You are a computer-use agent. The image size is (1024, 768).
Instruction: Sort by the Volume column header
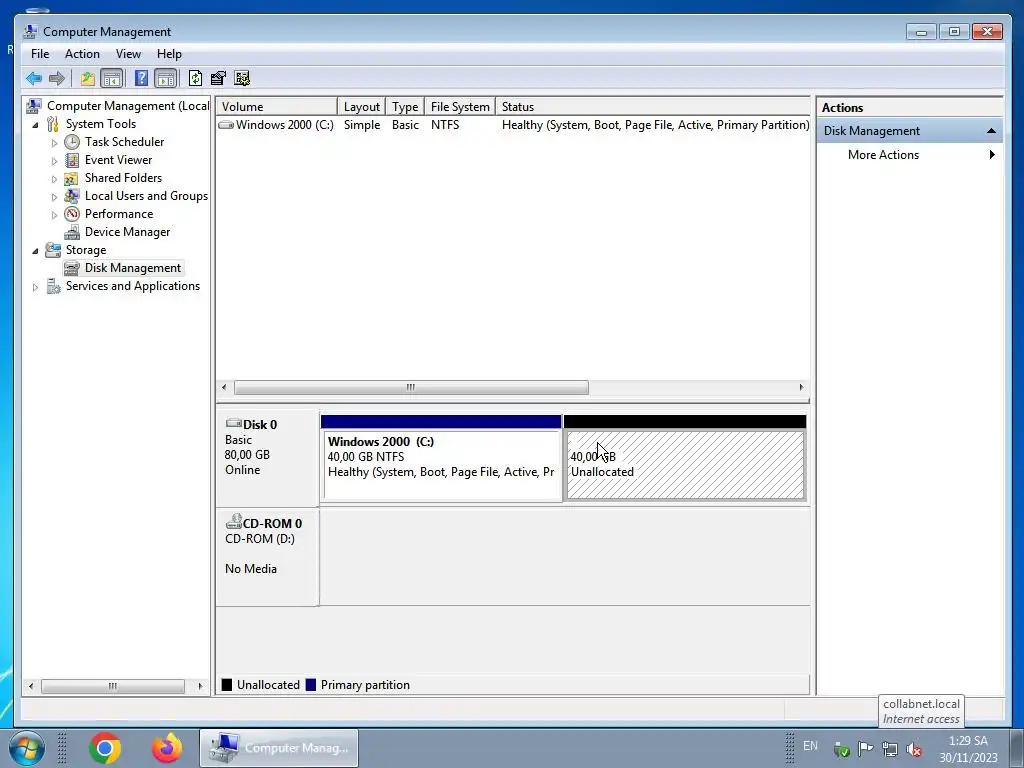pyautogui.click(x=277, y=106)
